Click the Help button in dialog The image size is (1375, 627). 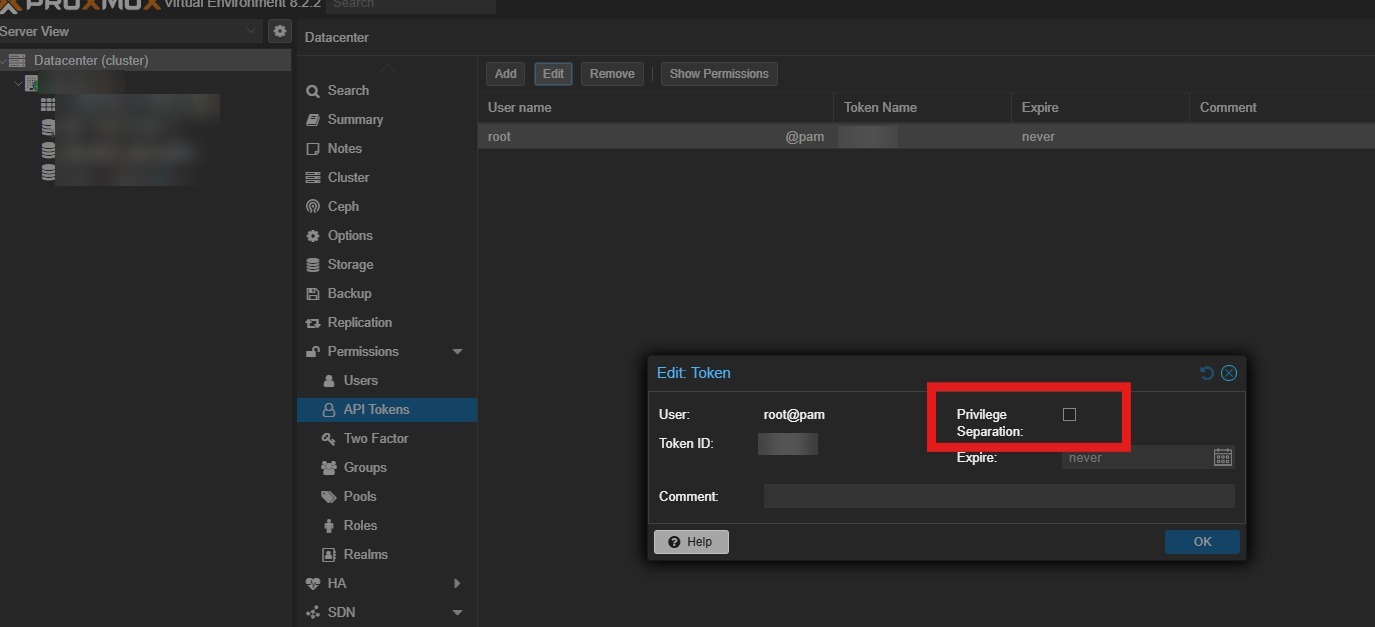[x=691, y=542]
